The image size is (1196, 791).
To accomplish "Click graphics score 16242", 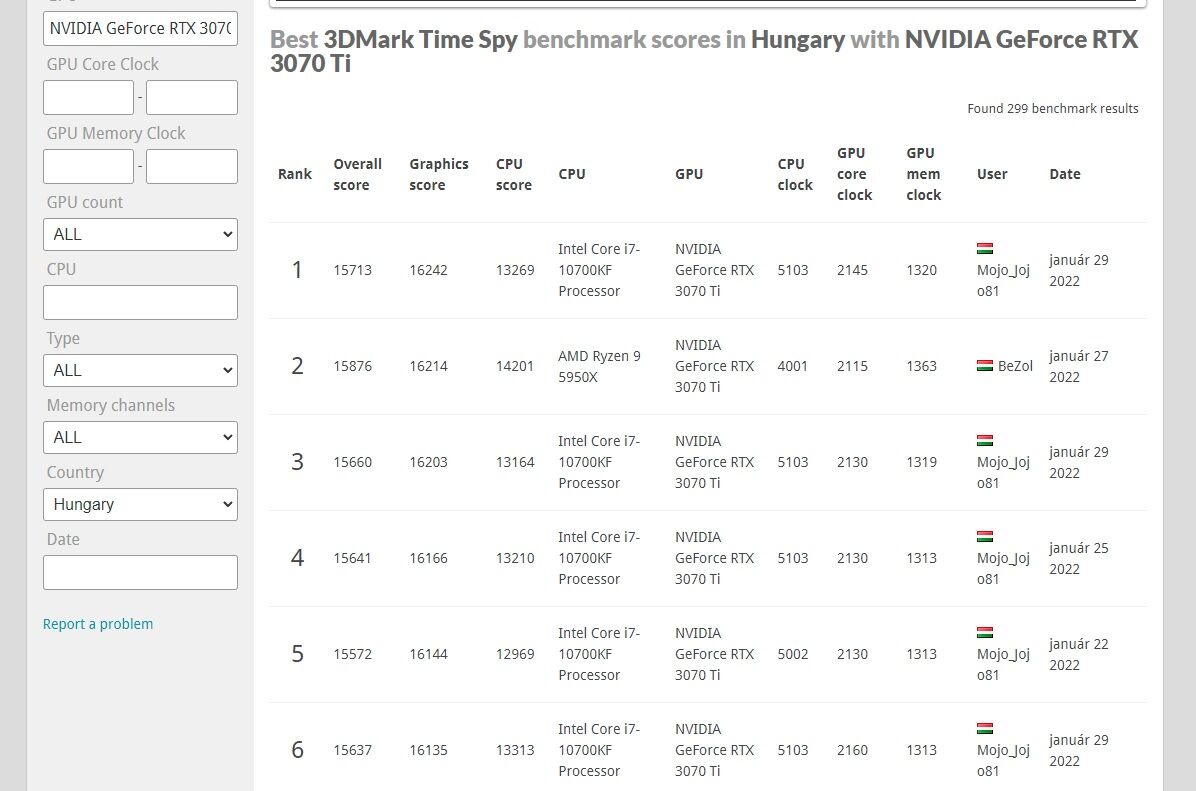I will (428, 270).
